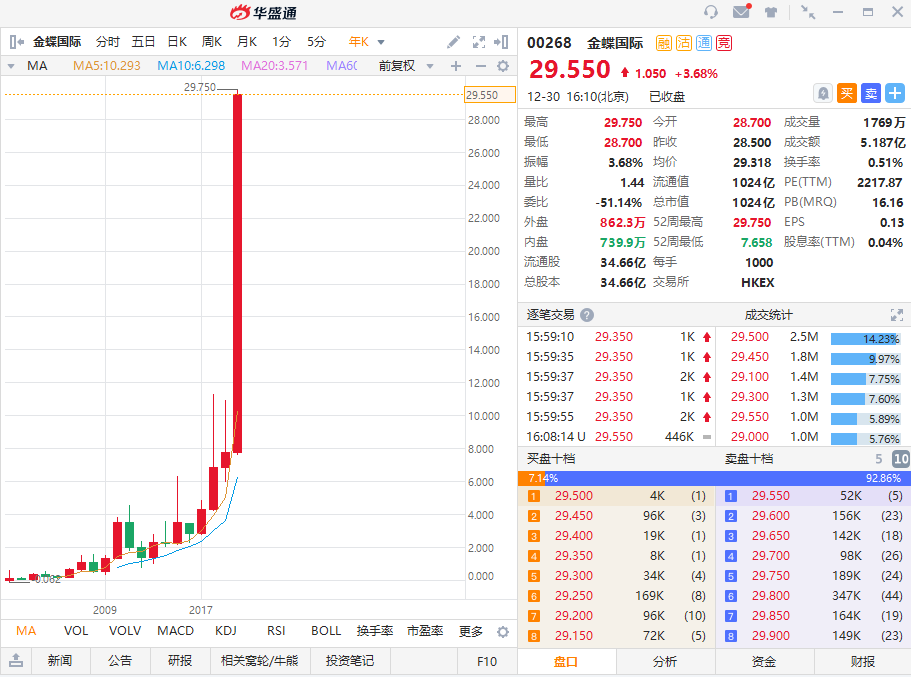911x677 pixels.
Task: Click the 融 margin tag icon
Action: pyautogui.click(x=663, y=43)
